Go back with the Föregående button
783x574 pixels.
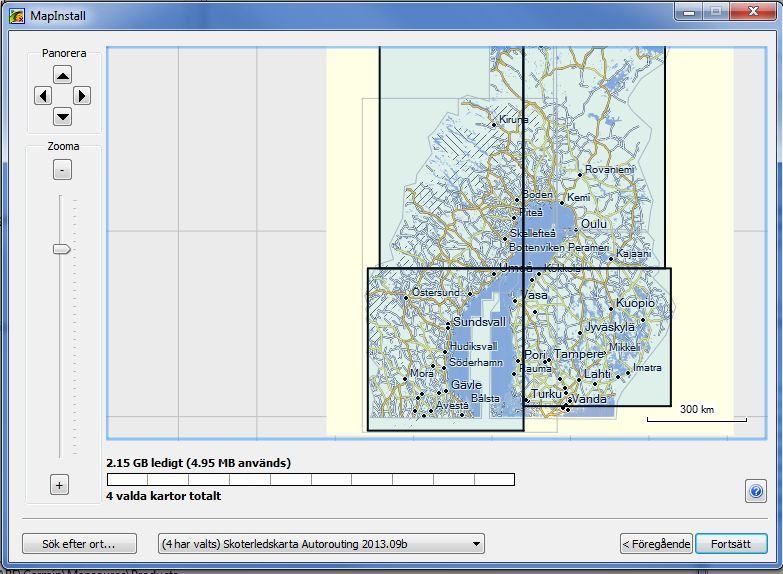pyautogui.click(x=655, y=544)
